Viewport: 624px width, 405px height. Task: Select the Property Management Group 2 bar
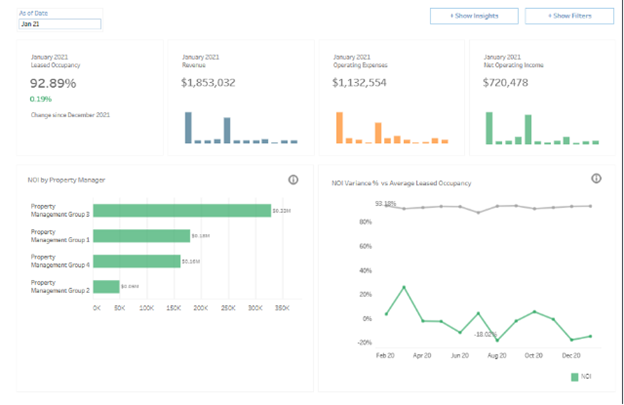[107, 286]
